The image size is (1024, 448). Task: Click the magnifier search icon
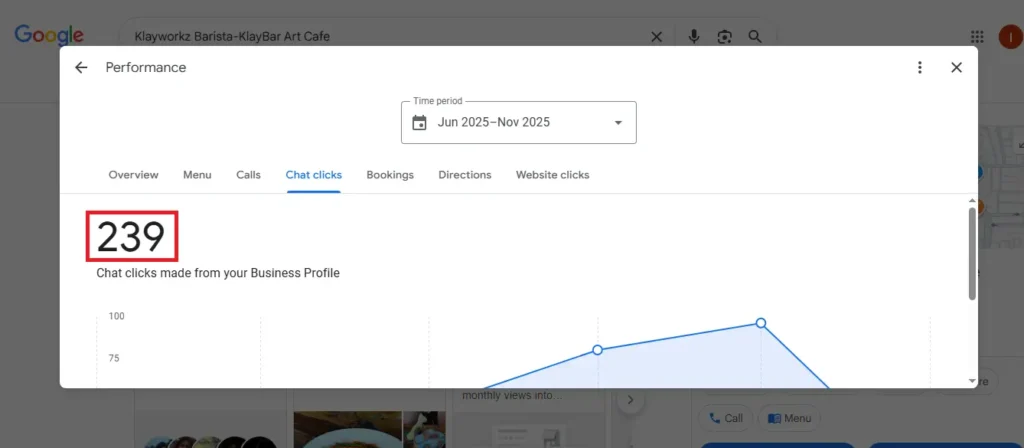[755, 37]
